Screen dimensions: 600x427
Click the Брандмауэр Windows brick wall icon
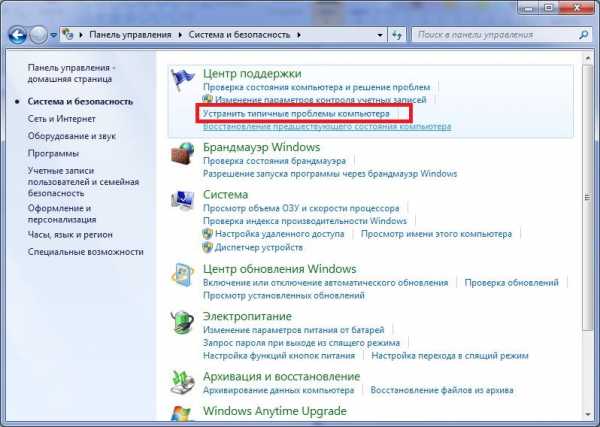[183, 153]
